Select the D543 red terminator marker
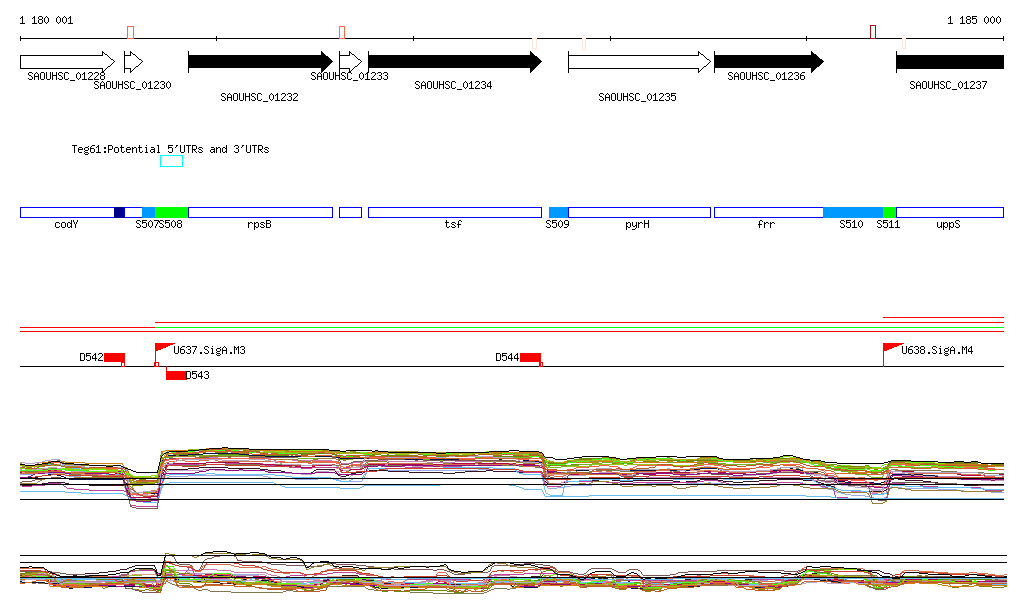1024x611 pixels. (x=175, y=375)
